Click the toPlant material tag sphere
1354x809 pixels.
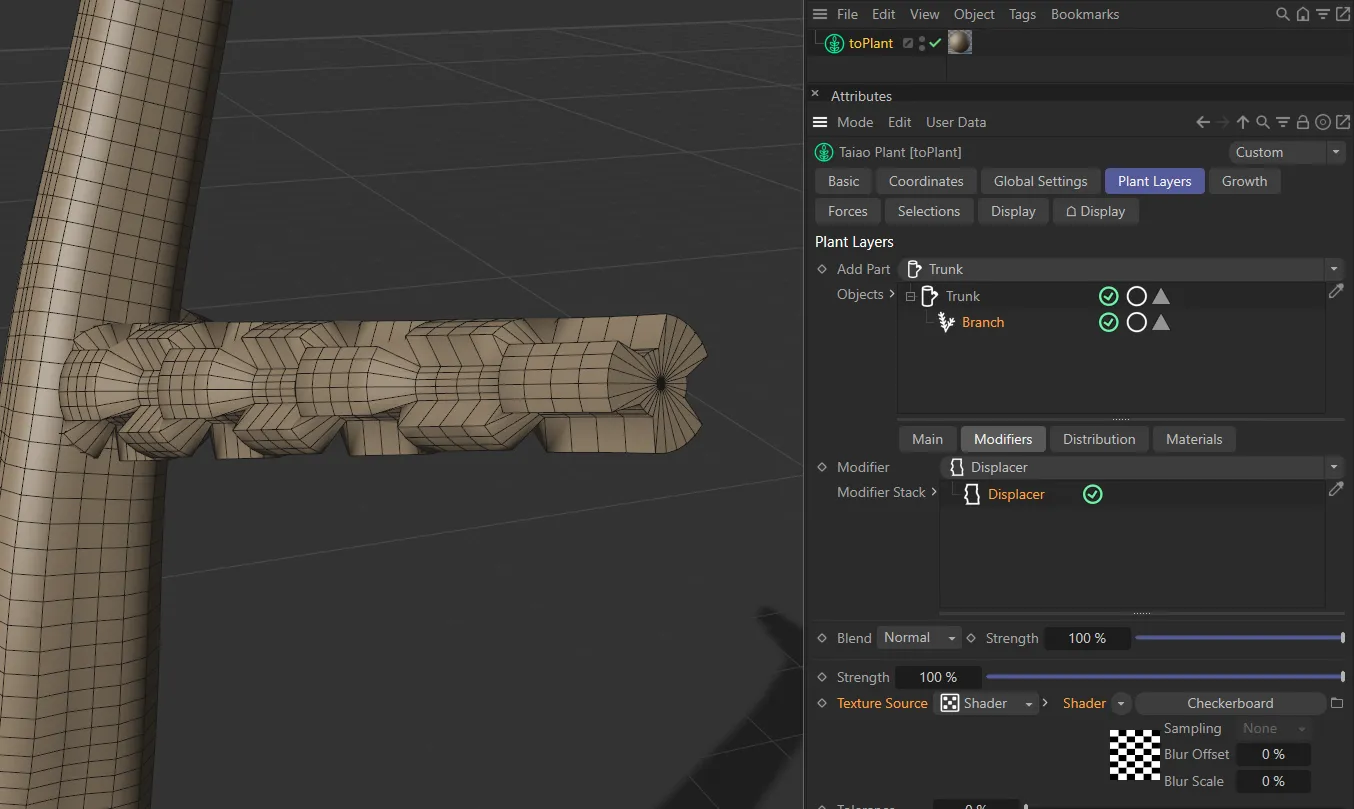click(959, 43)
